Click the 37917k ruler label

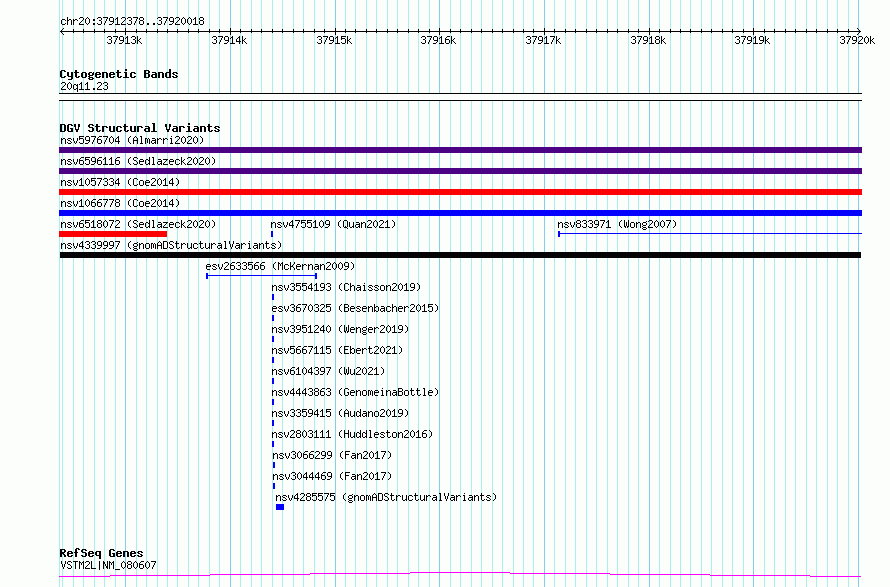pos(543,40)
